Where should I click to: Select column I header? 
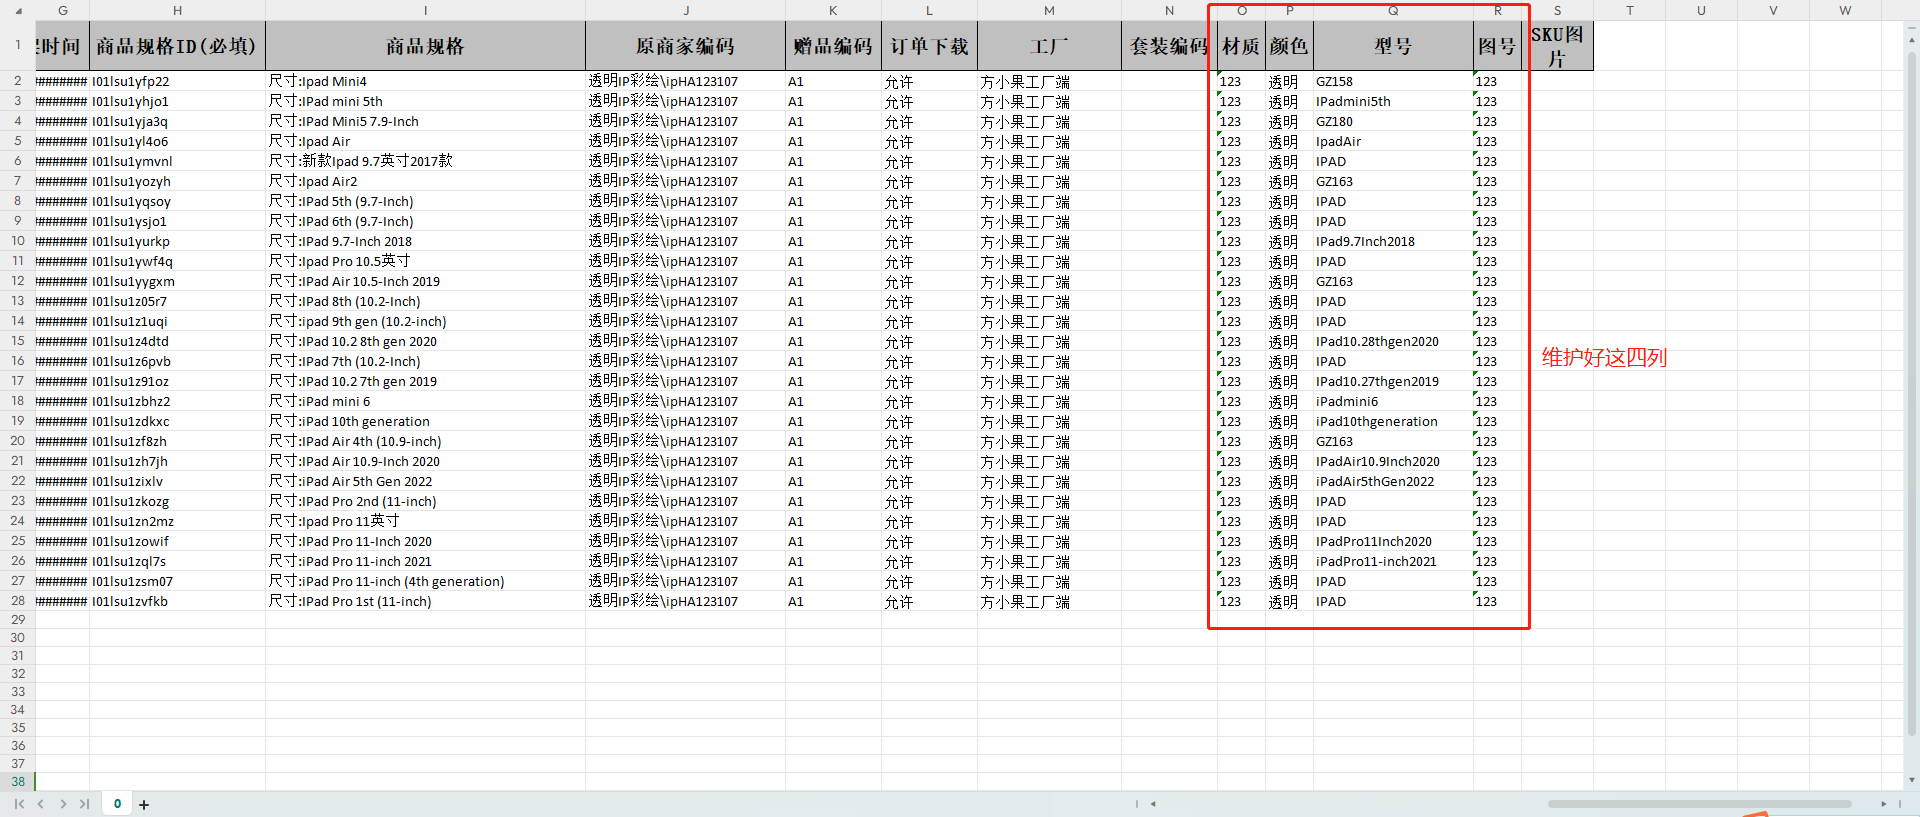(425, 10)
